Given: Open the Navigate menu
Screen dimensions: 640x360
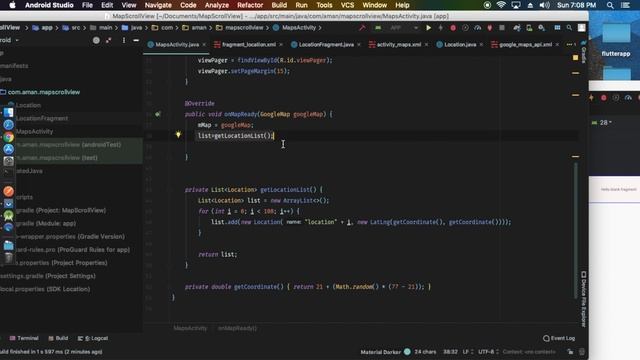Looking at the screenshot, I should [x=158, y=5].
